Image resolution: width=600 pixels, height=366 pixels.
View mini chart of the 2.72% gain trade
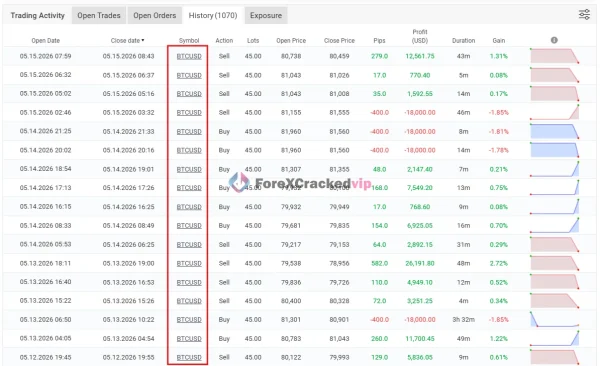pyautogui.click(x=554, y=263)
